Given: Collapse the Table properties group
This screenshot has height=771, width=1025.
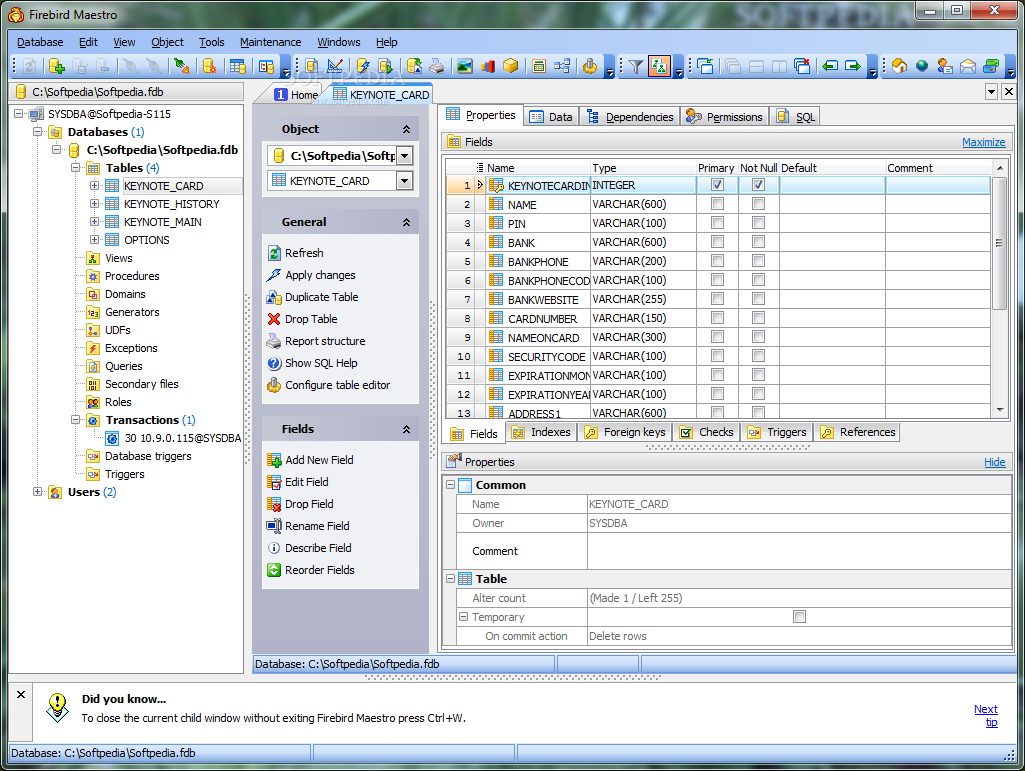Looking at the screenshot, I should tap(450, 579).
